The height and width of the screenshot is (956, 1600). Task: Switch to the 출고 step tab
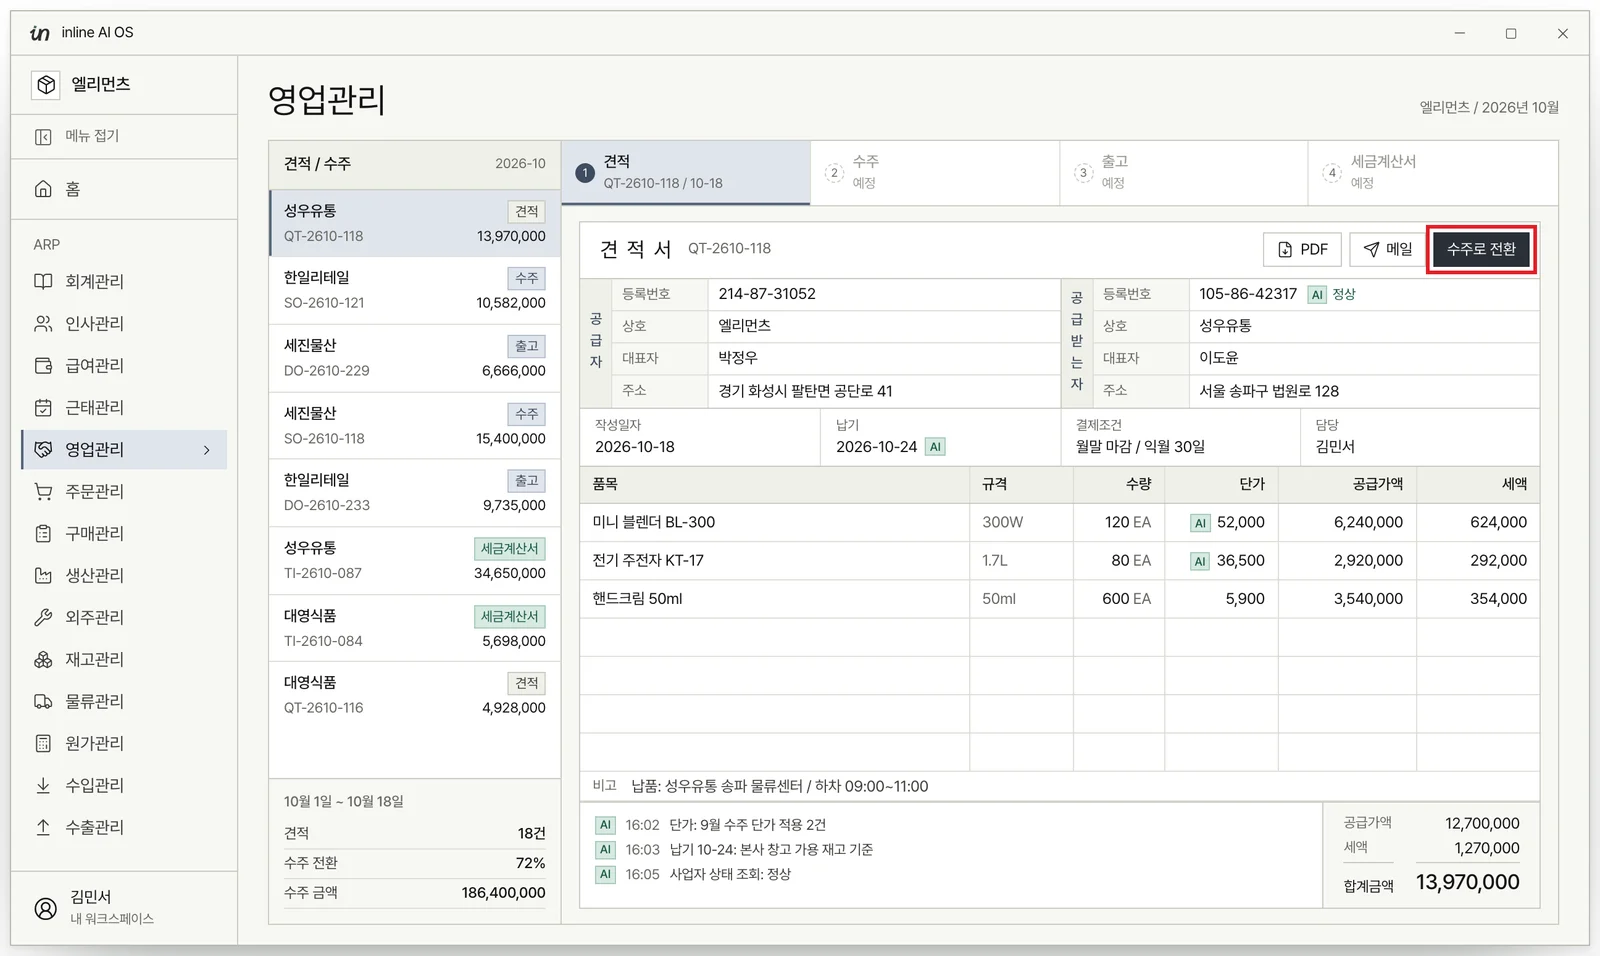[x=1184, y=172]
